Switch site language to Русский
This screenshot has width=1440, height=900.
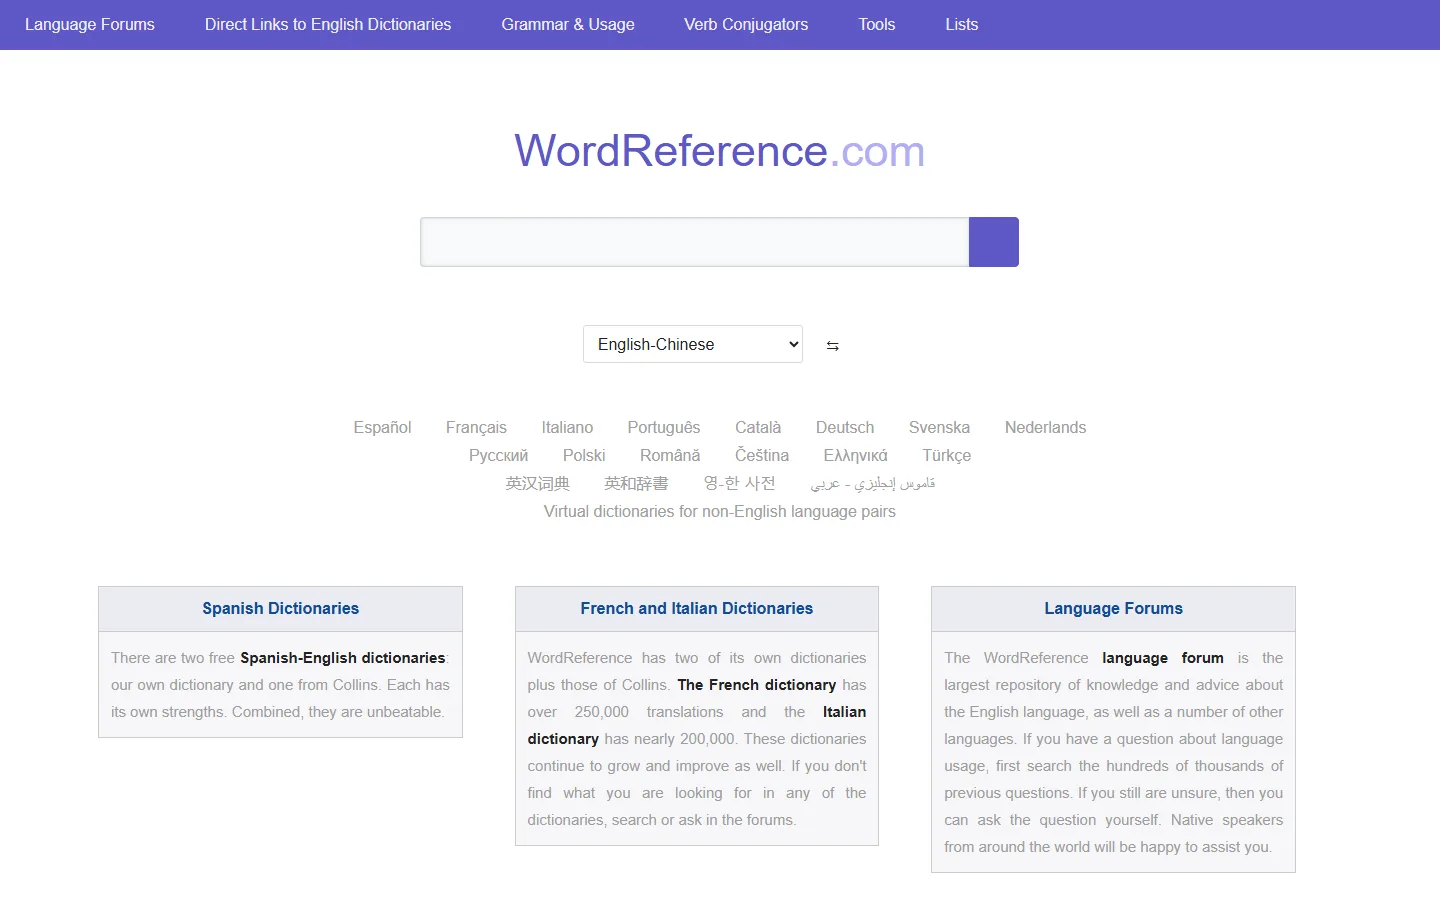[498, 455]
